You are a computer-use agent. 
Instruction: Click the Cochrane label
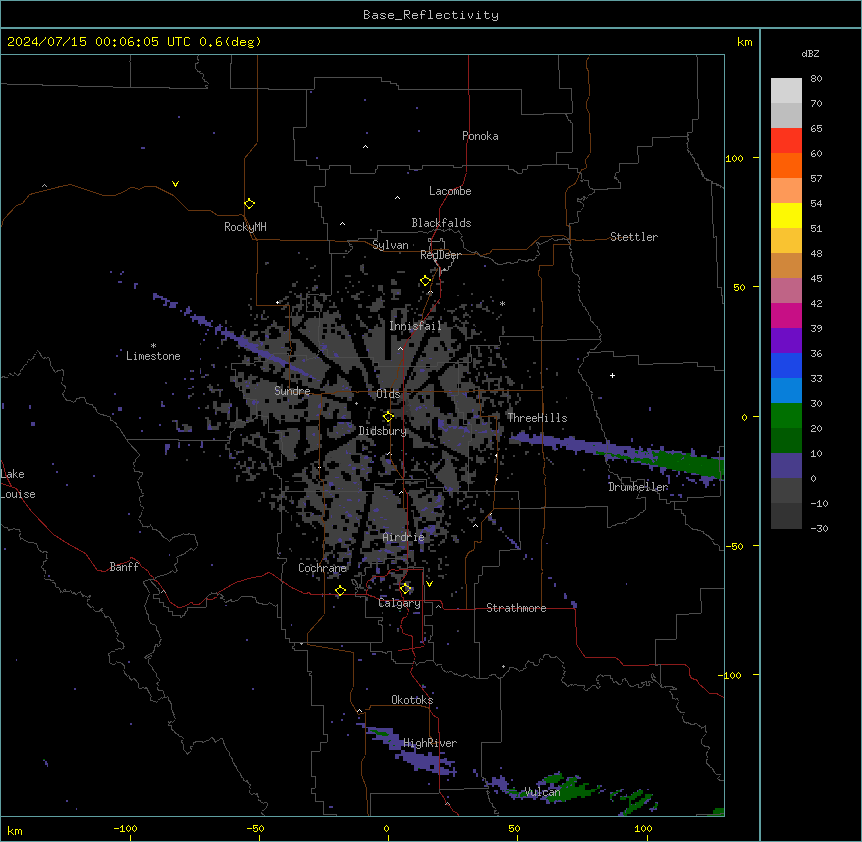322,568
